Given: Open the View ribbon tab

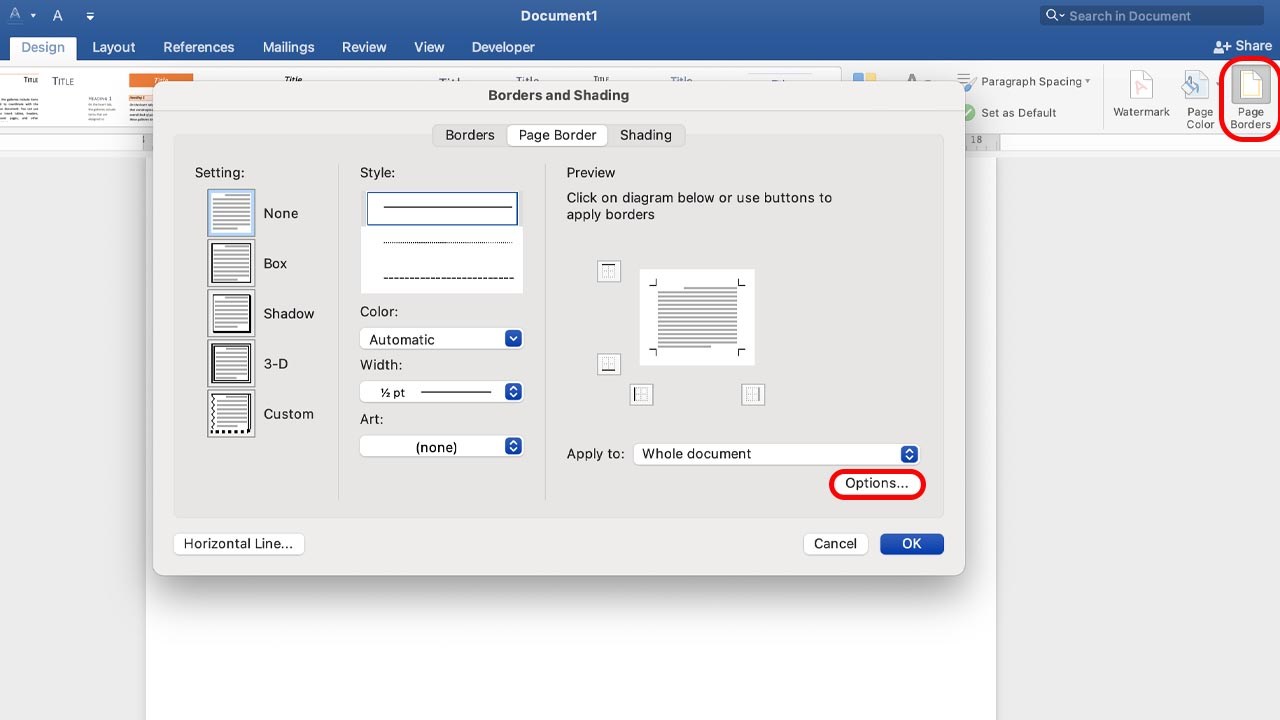Looking at the screenshot, I should tap(429, 47).
